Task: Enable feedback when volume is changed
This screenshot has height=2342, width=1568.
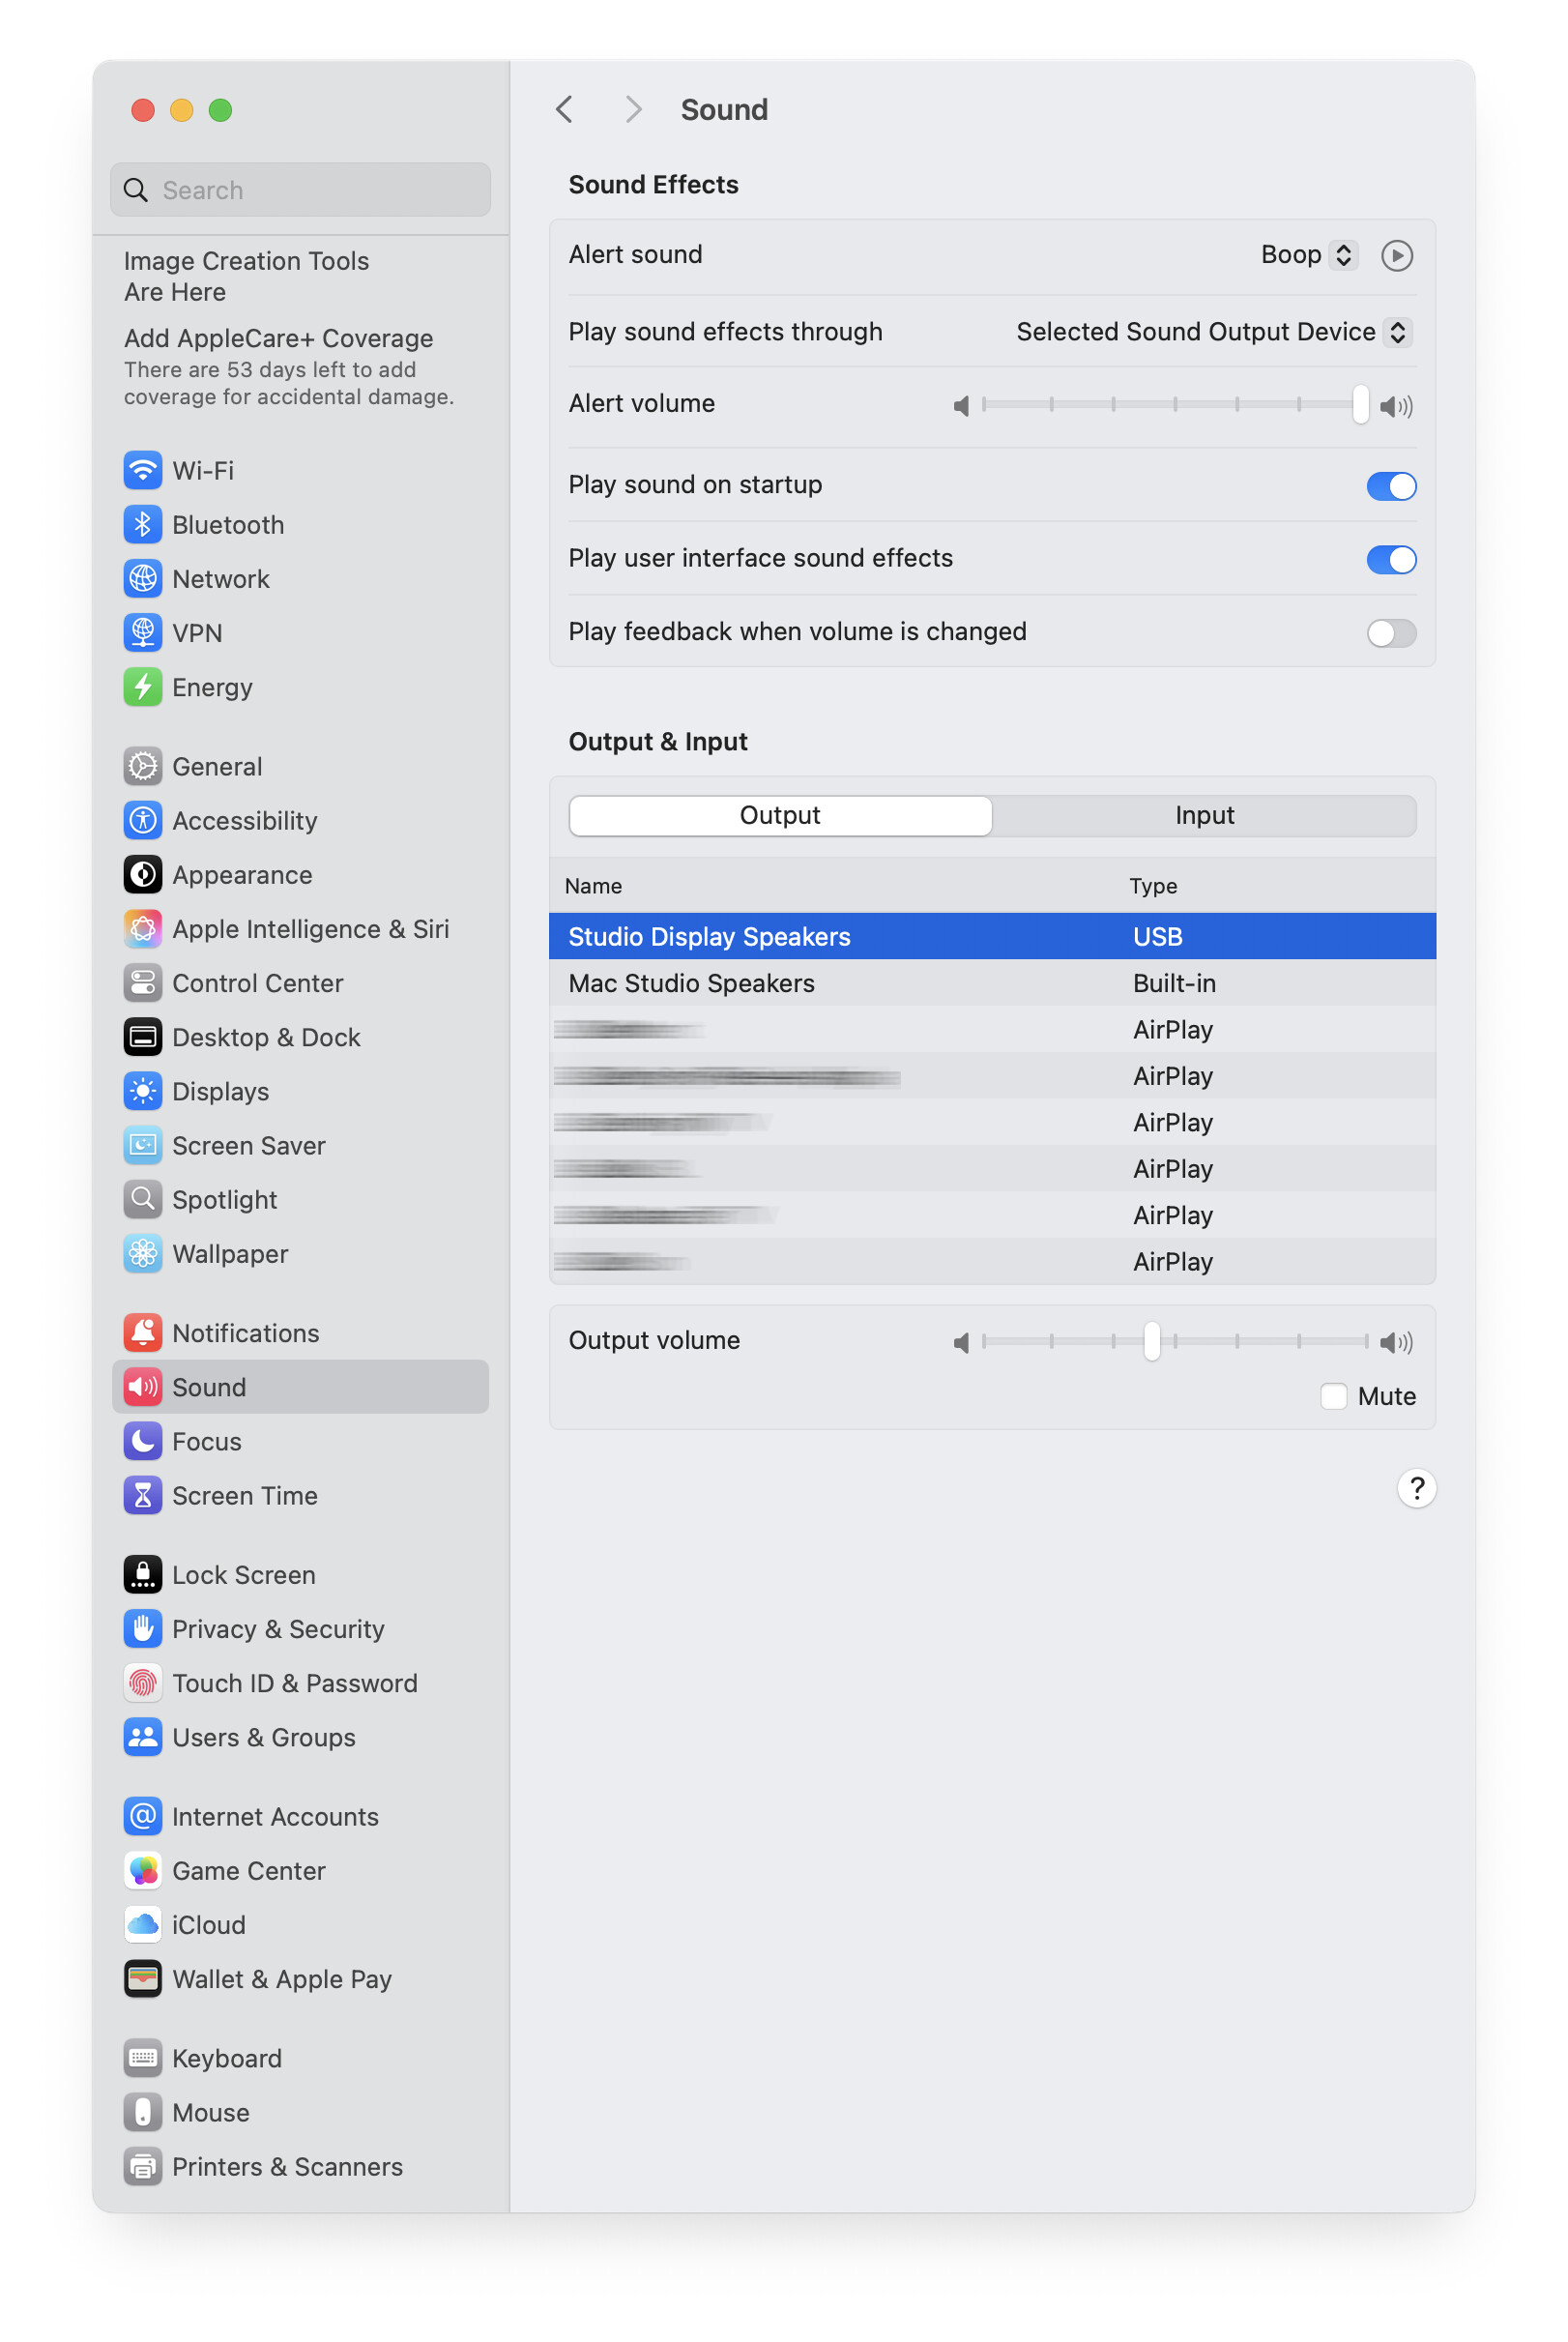Action: [x=1391, y=633]
